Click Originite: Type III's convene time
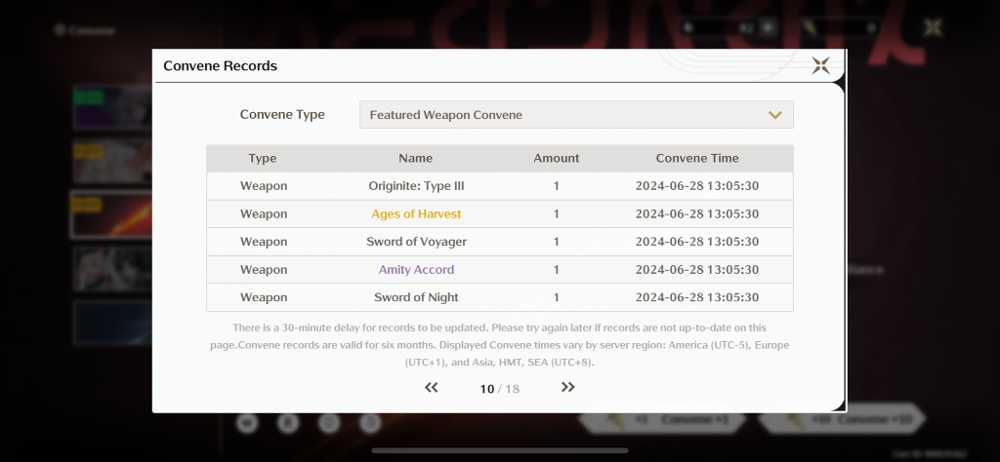The height and width of the screenshot is (462, 1000). click(x=697, y=186)
